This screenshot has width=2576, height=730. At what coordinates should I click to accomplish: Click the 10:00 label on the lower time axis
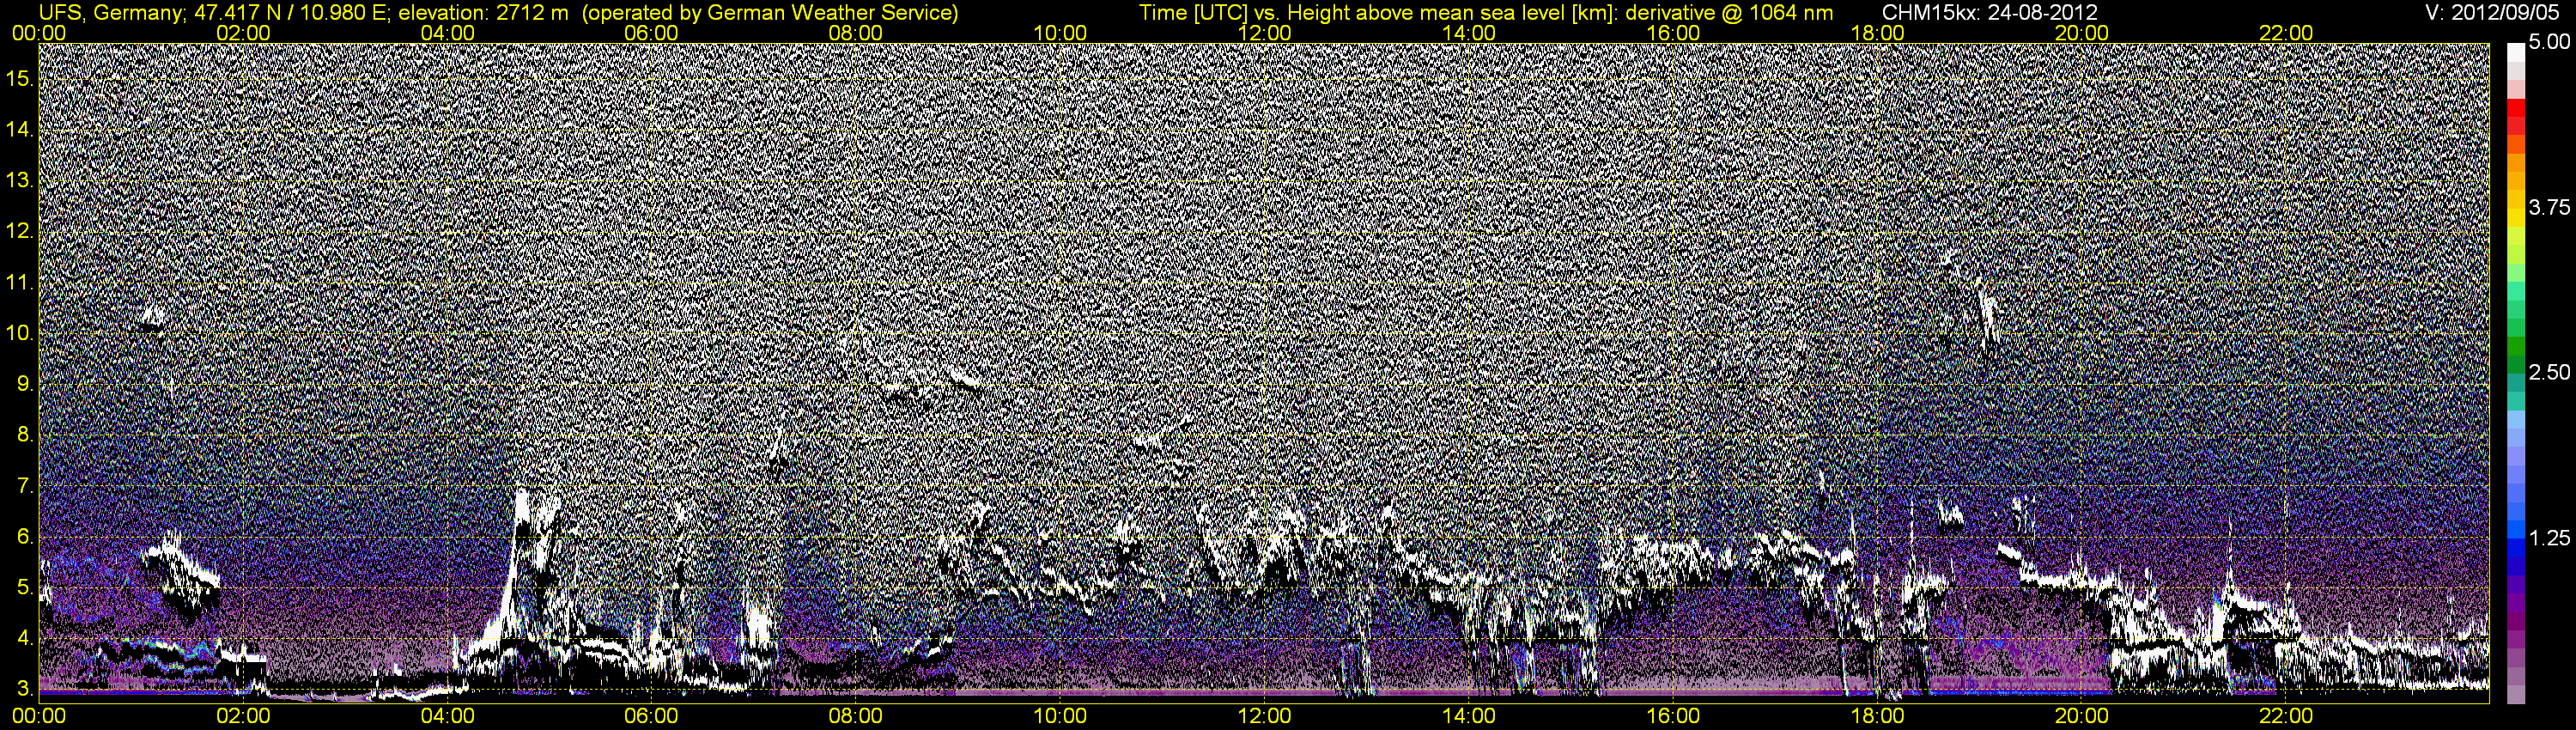click(1060, 716)
